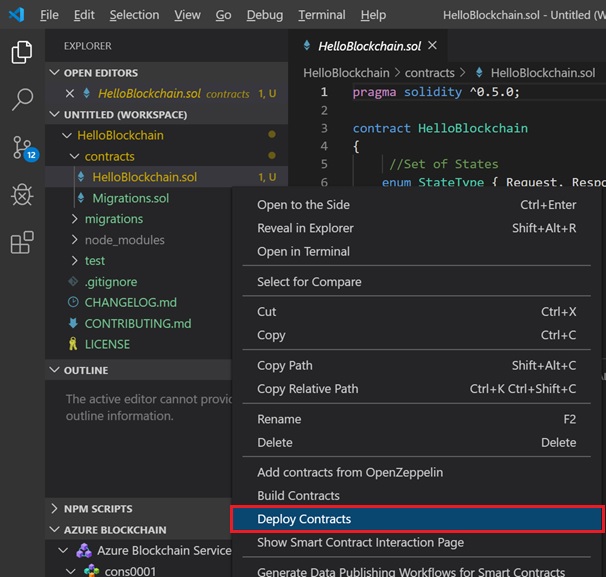Choose Open to the Side

pyautogui.click(x=417, y=205)
